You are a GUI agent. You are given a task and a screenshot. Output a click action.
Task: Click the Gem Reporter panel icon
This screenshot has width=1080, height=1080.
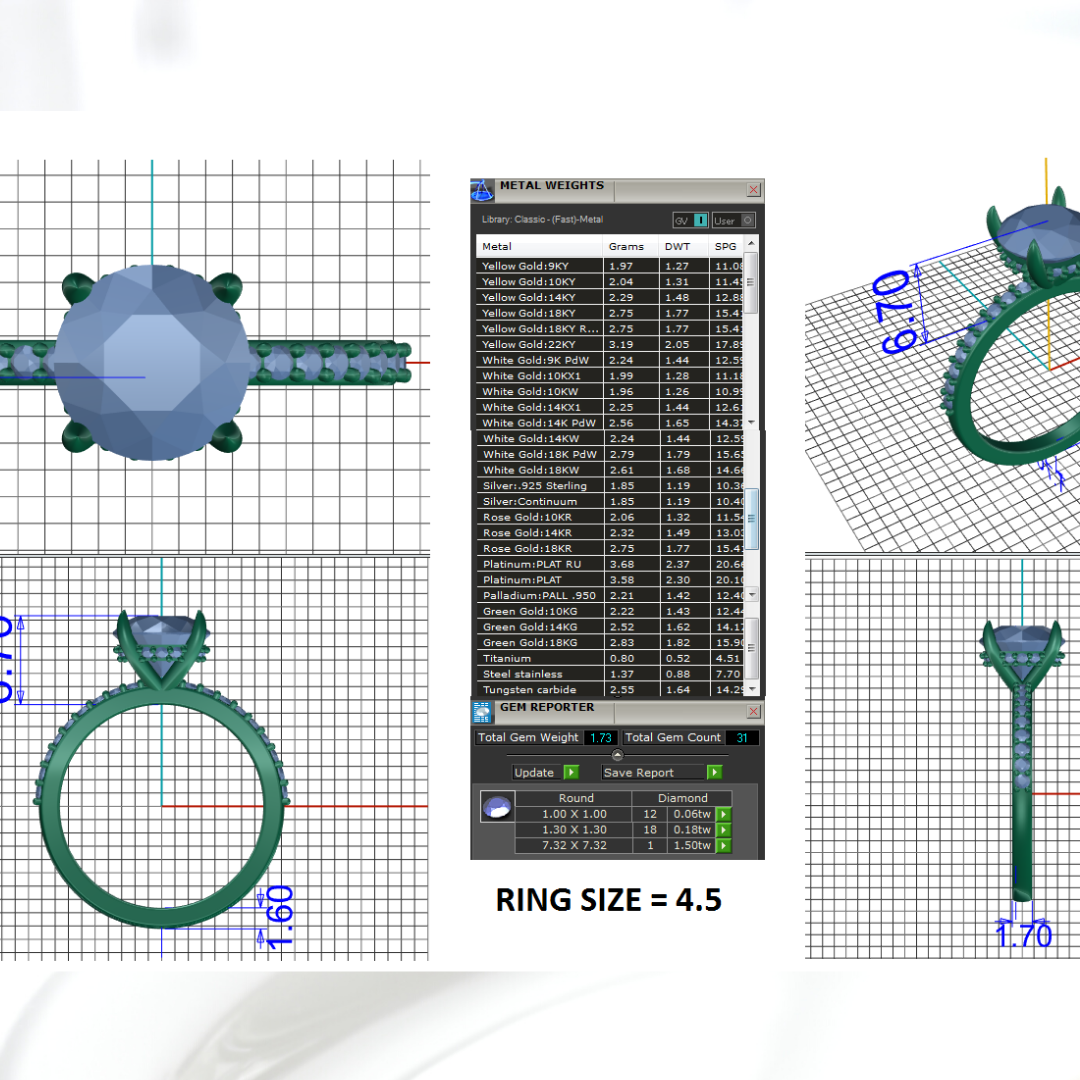(x=482, y=711)
